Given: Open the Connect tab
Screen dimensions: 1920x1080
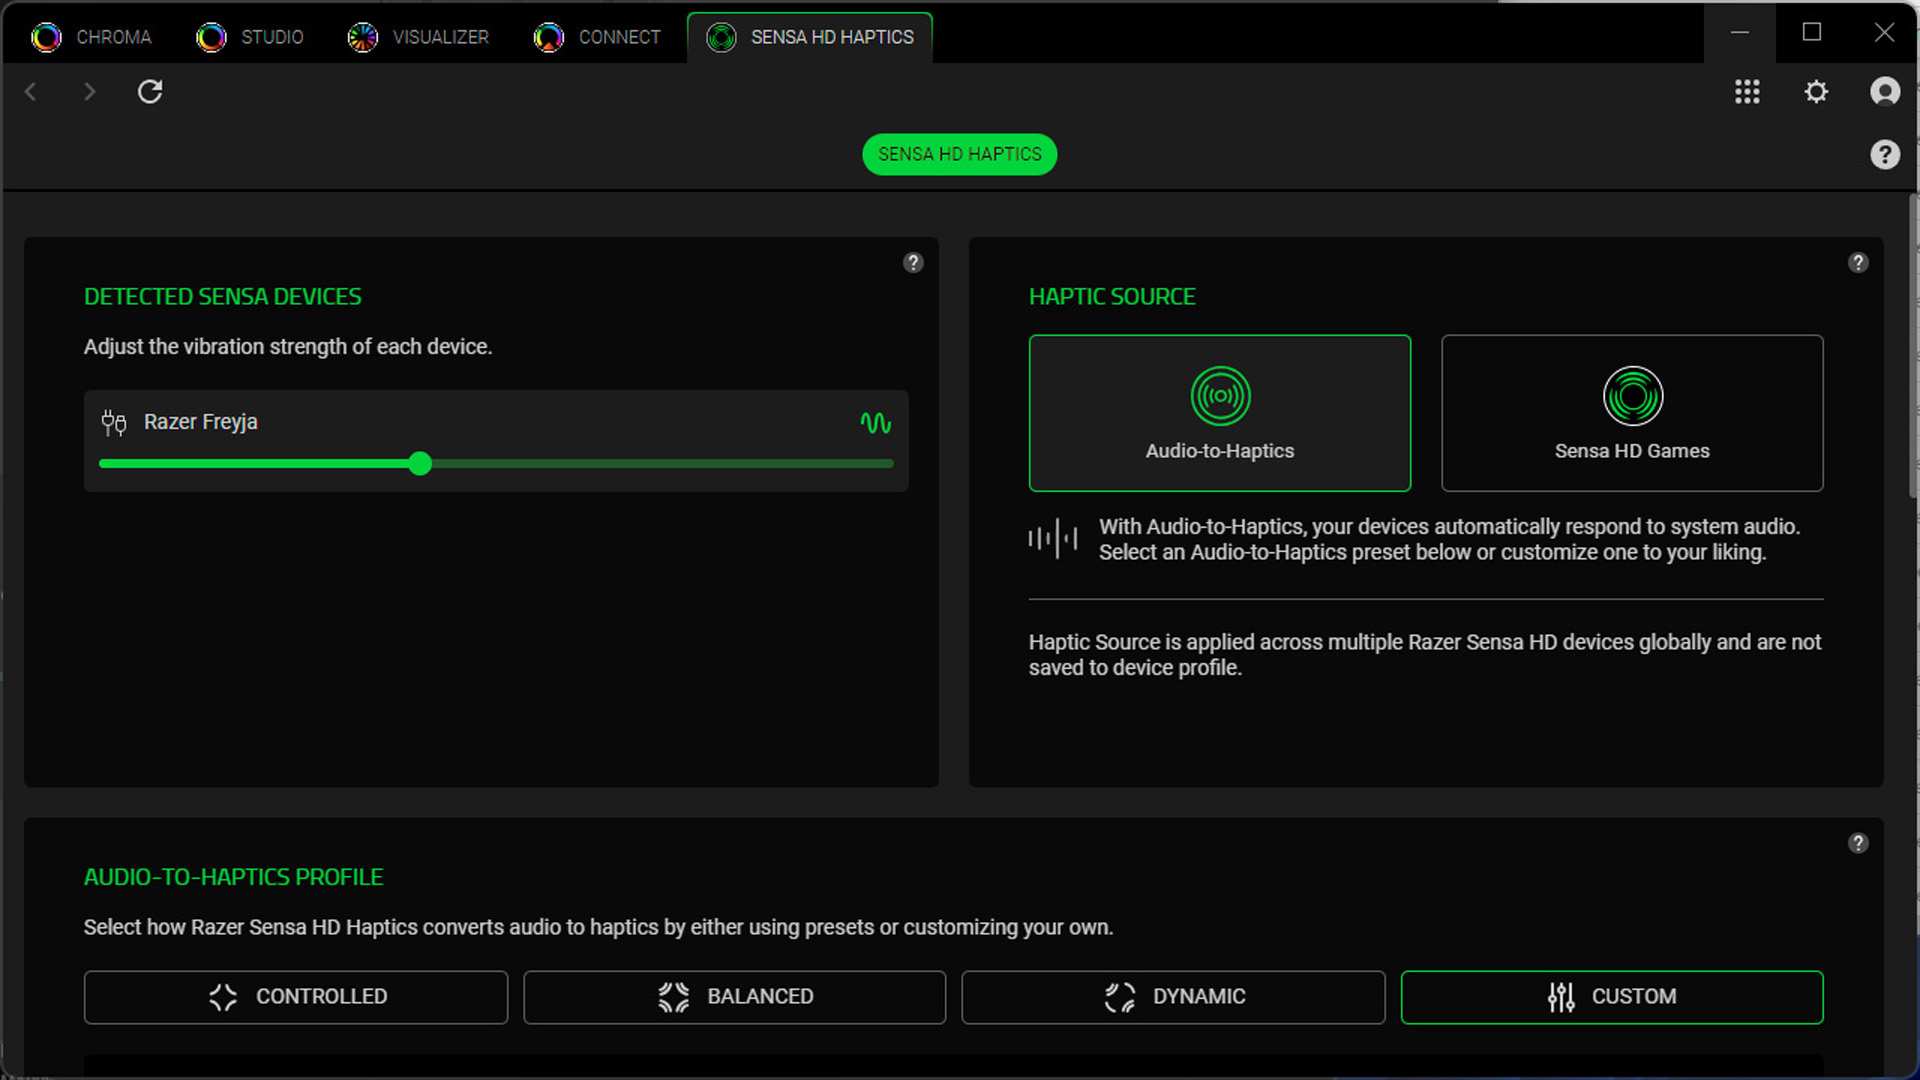Looking at the screenshot, I should pyautogui.click(x=597, y=37).
